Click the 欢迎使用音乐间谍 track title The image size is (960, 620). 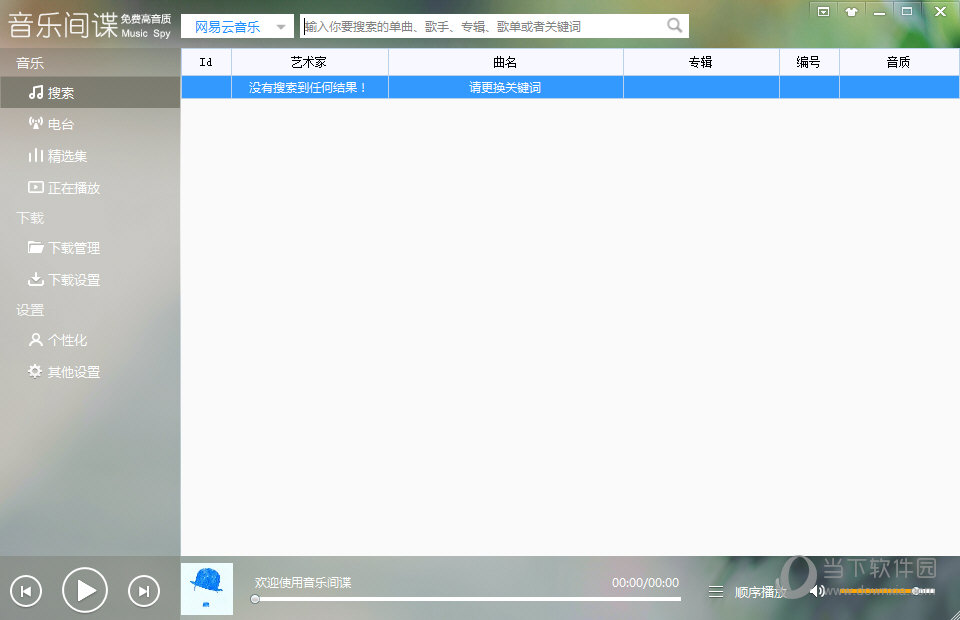[303, 583]
